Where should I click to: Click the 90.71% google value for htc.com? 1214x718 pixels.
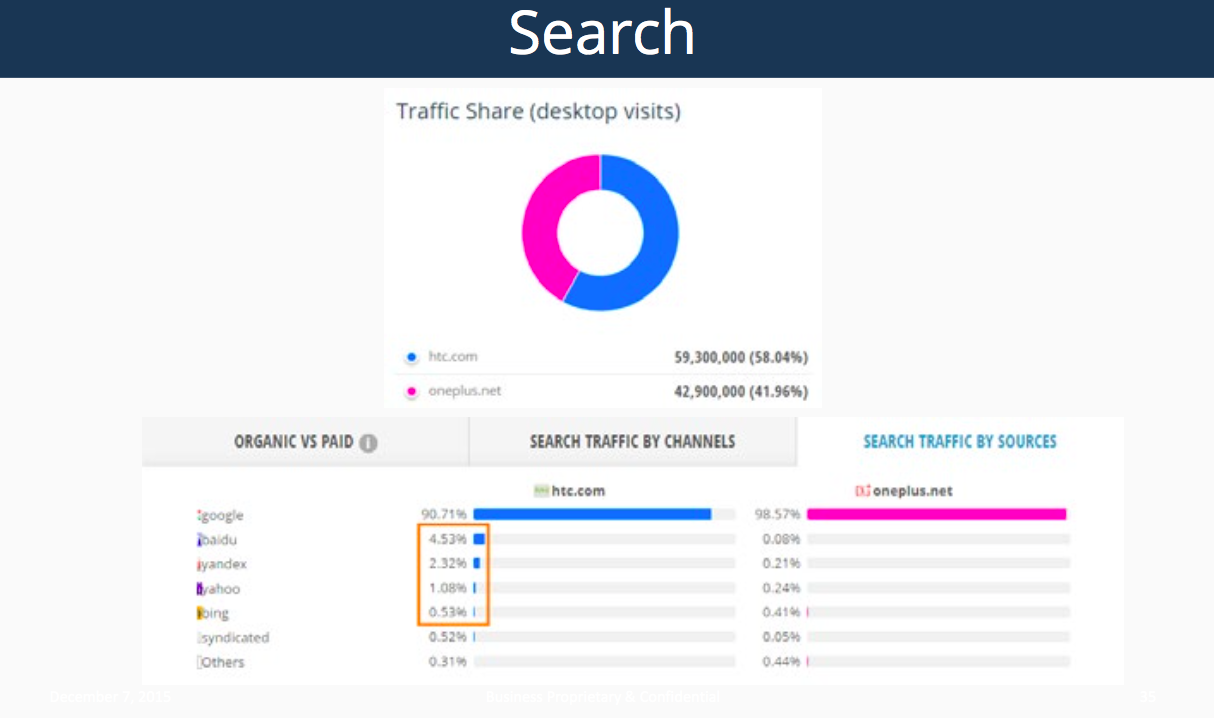[x=446, y=515]
